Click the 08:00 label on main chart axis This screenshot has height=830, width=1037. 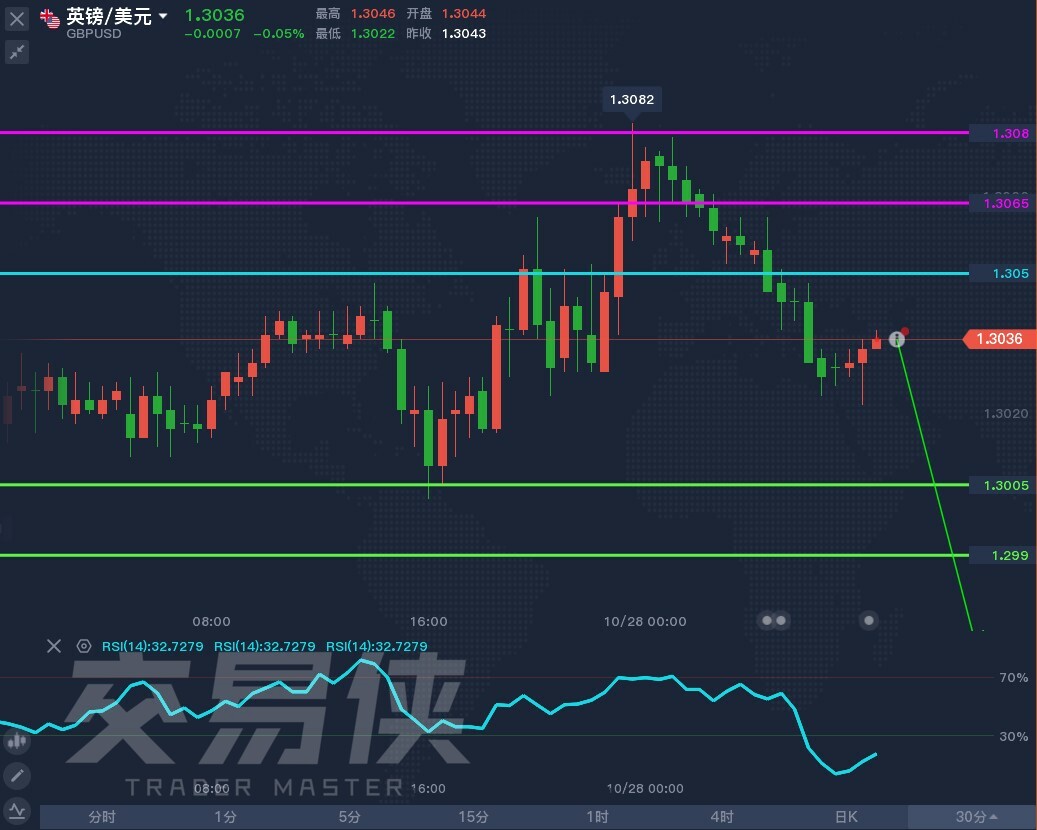coord(212,622)
